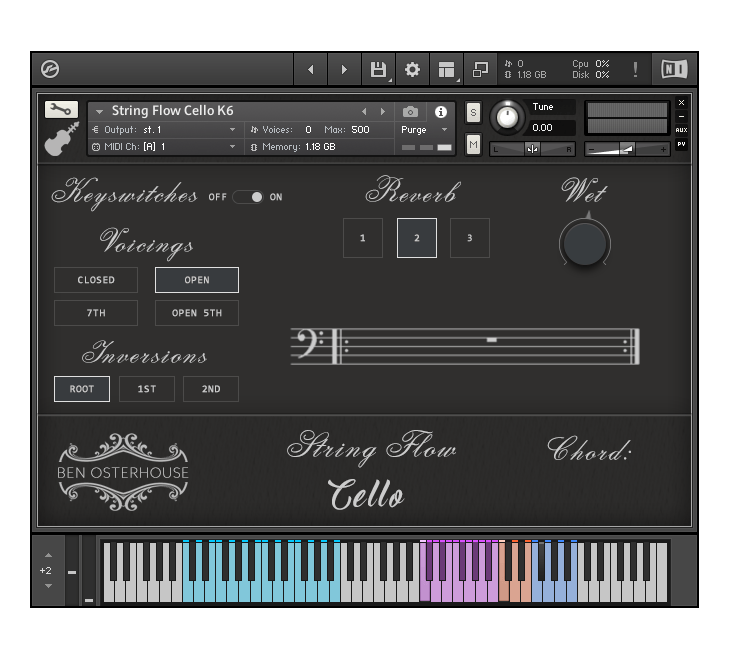Choose the CLOSED voicing button
730x655 pixels.
click(96, 280)
